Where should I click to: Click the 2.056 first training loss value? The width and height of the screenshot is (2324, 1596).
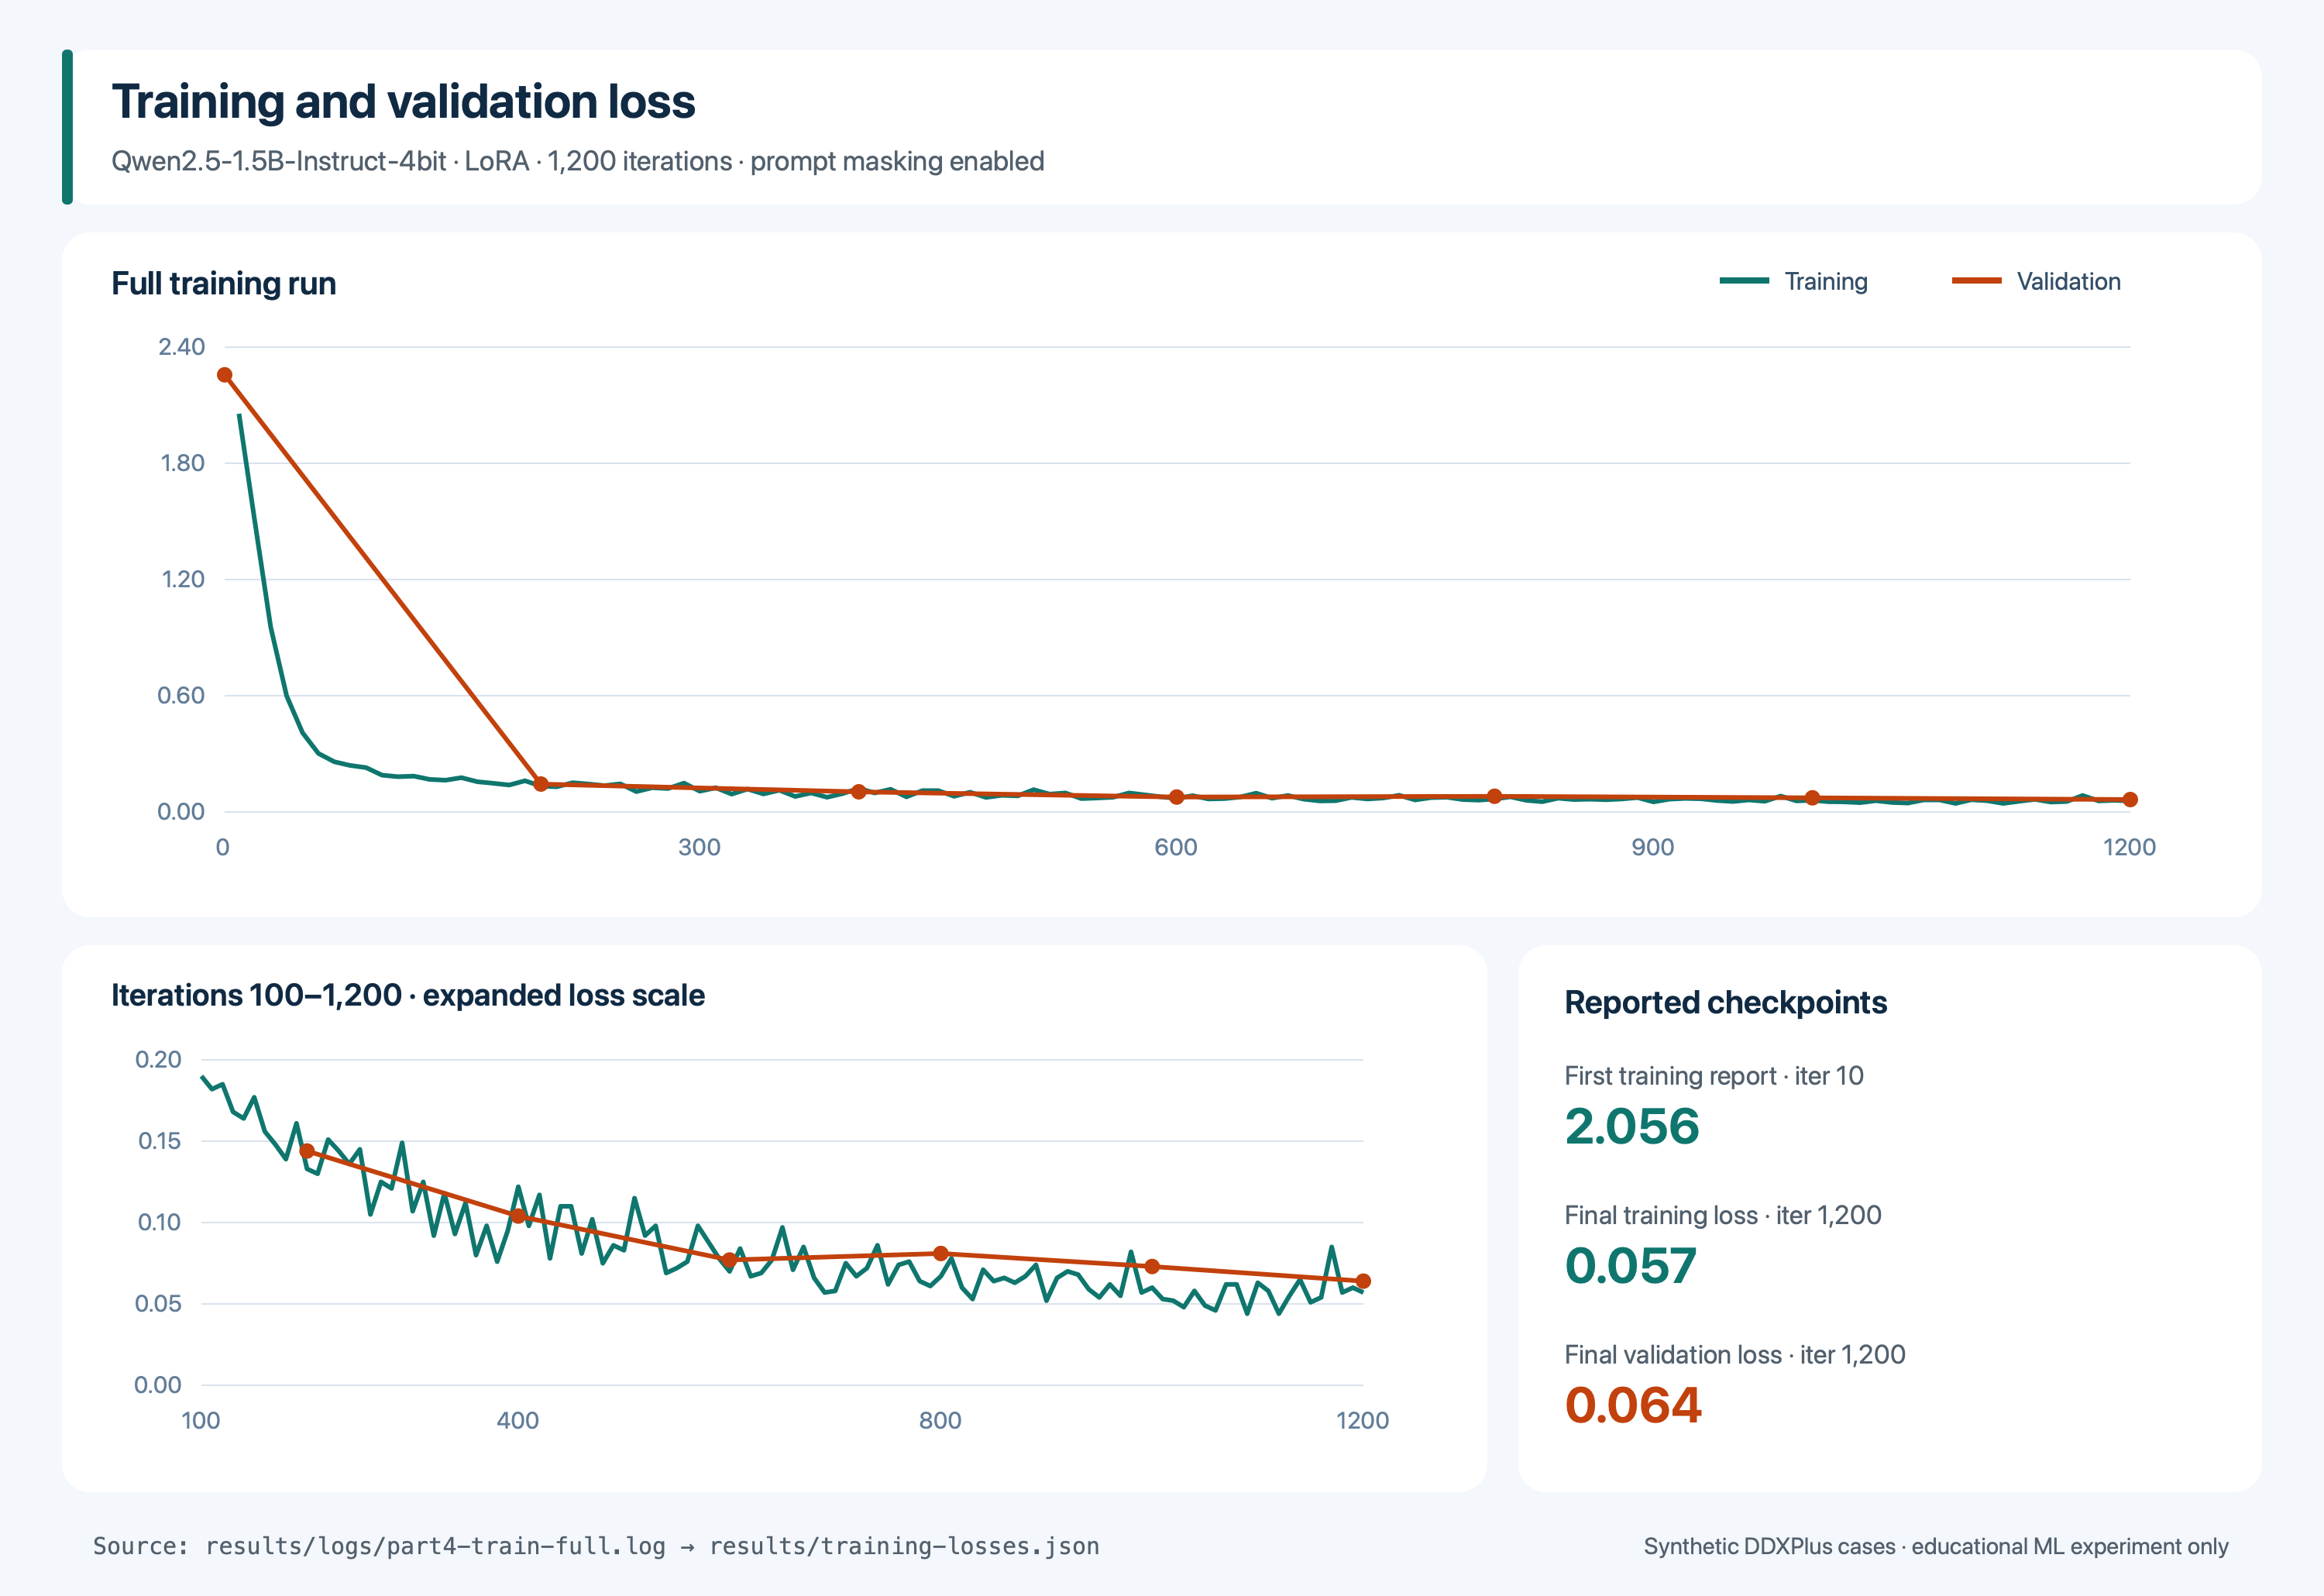(1632, 1126)
